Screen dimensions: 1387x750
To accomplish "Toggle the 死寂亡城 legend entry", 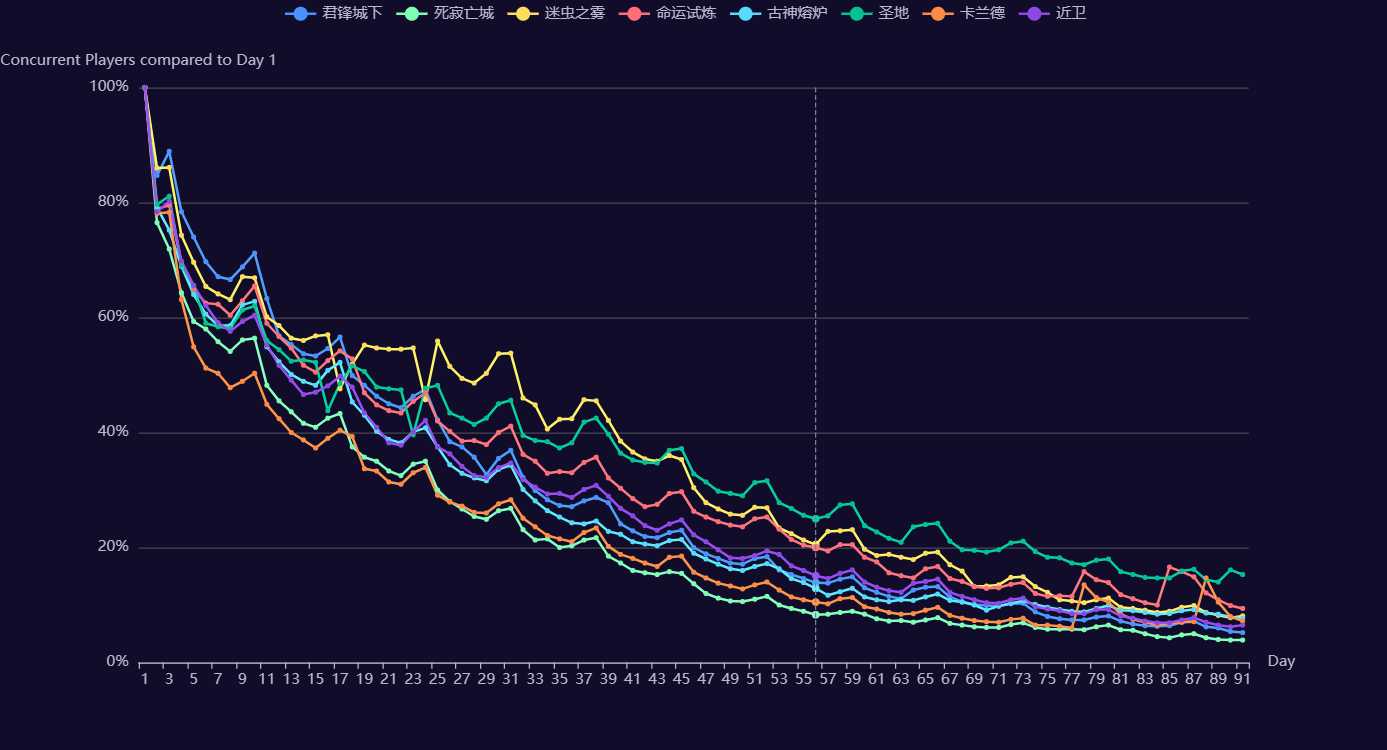I will click(x=445, y=14).
